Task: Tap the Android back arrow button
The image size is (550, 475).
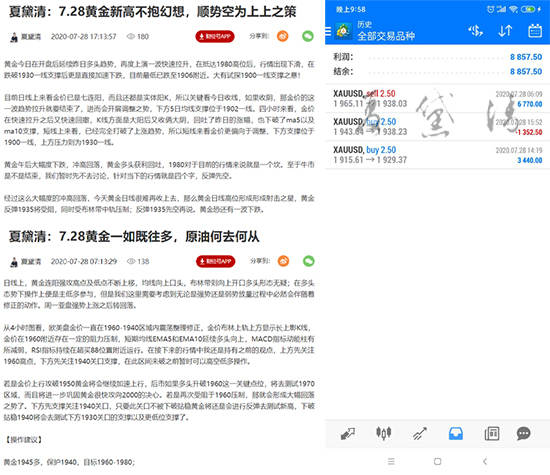Action: tap(485, 461)
